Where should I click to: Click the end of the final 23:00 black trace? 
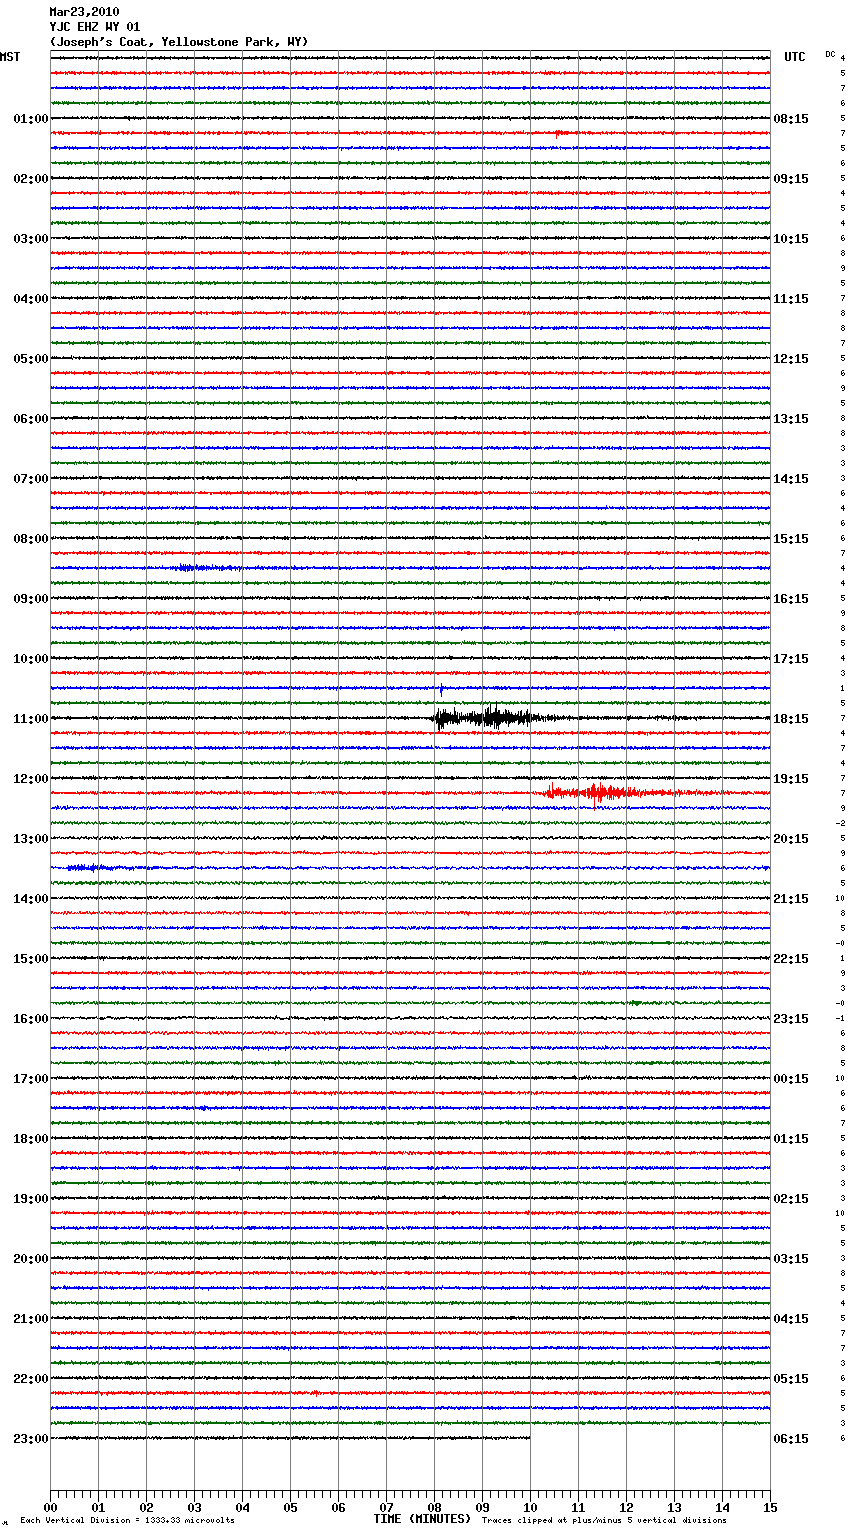point(529,1438)
